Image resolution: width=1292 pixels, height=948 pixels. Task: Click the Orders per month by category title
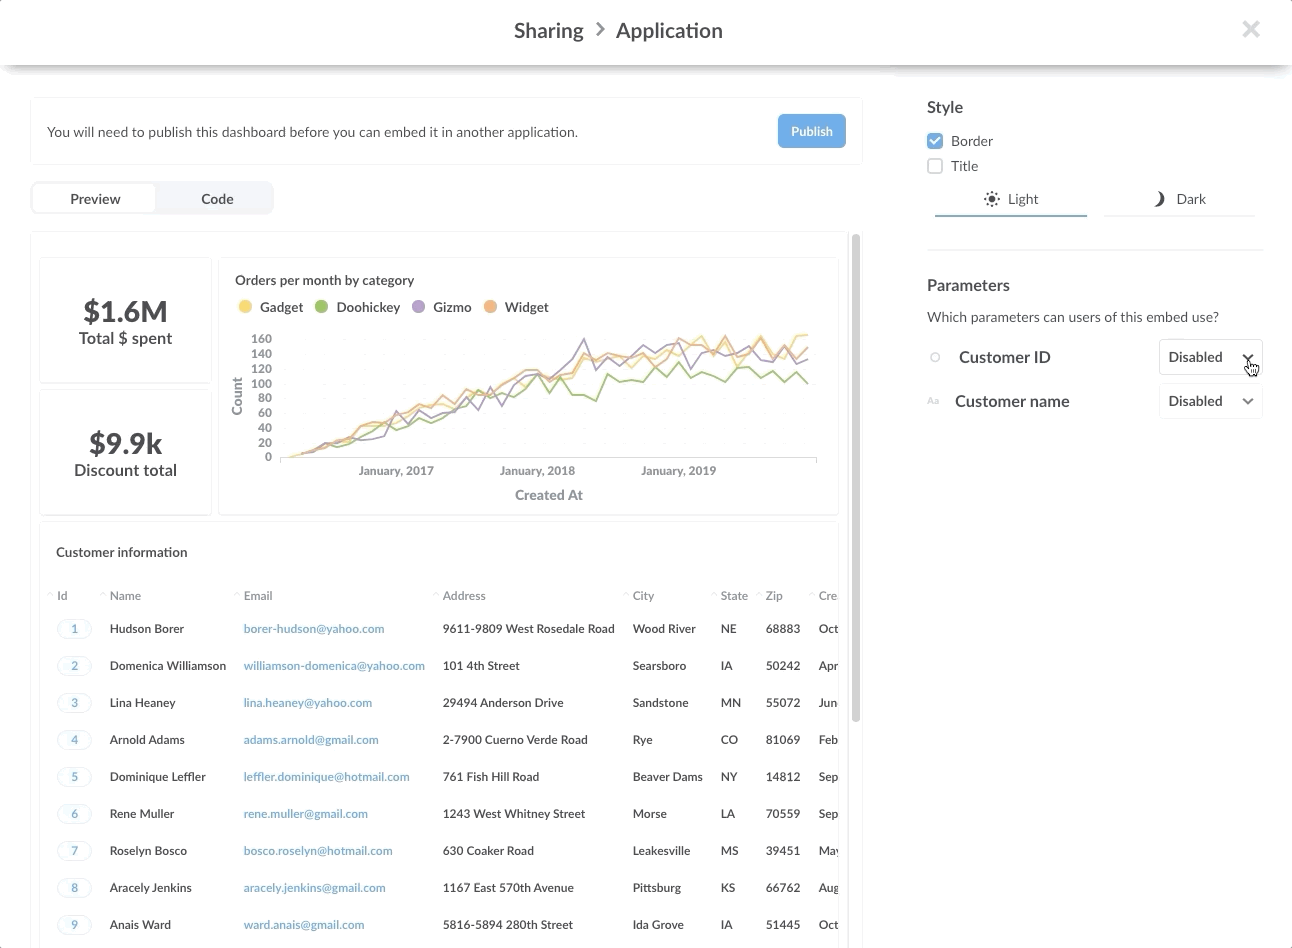tap(324, 280)
